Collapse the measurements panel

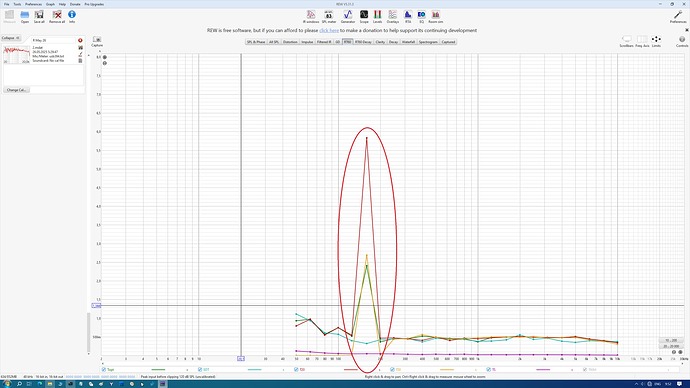point(11,38)
